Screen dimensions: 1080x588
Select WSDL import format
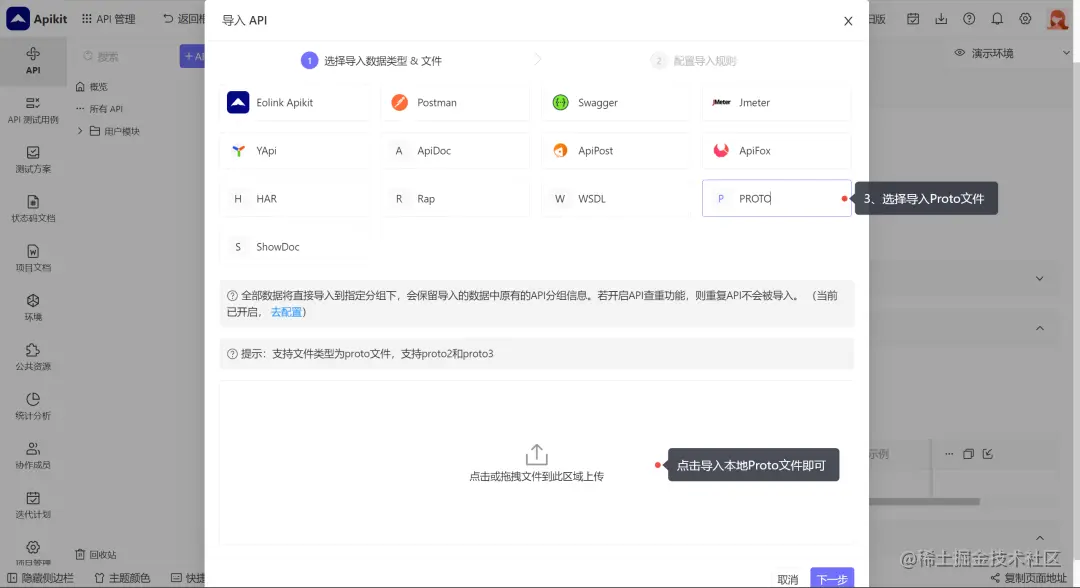tap(616, 199)
